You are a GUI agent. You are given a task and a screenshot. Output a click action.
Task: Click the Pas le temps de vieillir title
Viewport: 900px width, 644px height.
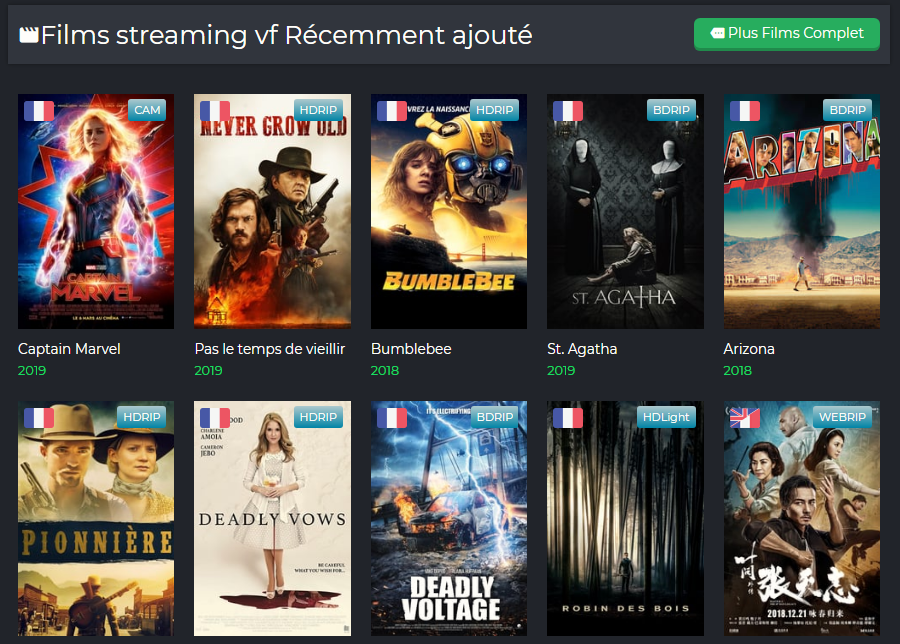click(x=270, y=348)
